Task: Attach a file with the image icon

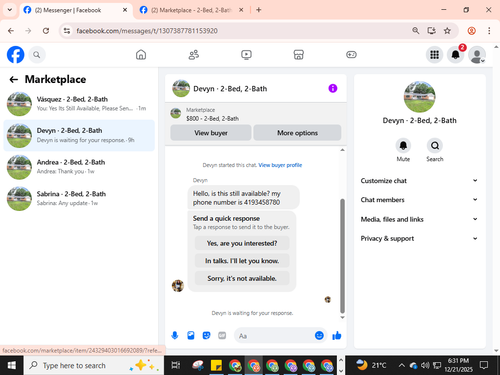Action: (x=191, y=336)
